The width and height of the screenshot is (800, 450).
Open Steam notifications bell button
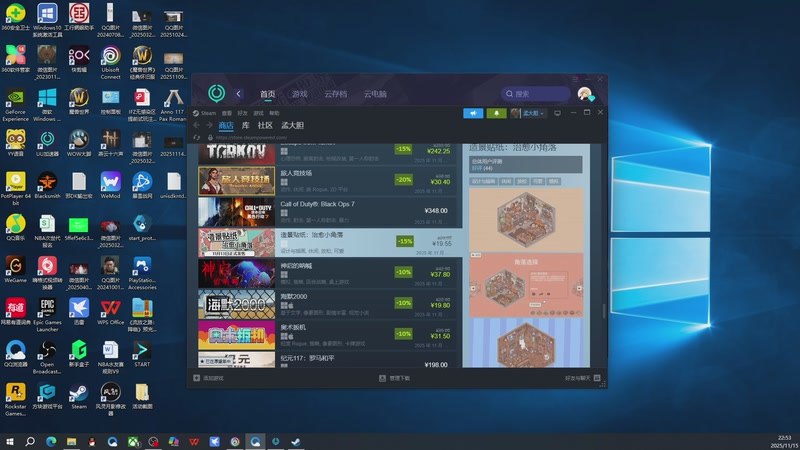pyautogui.click(x=496, y=113)
